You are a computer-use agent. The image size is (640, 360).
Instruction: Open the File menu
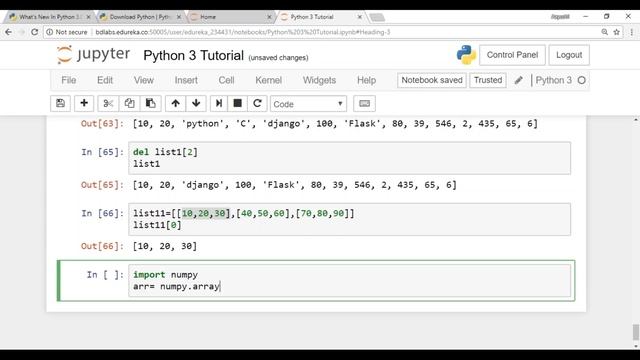point(69,80)
